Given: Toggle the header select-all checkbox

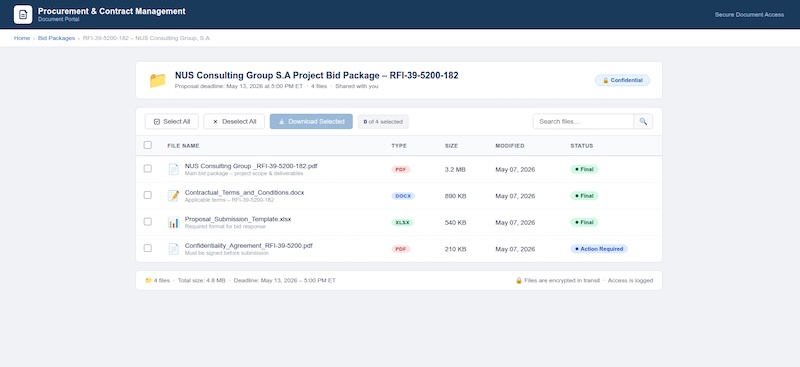Looking at the screenshot, I should [147, 145].
